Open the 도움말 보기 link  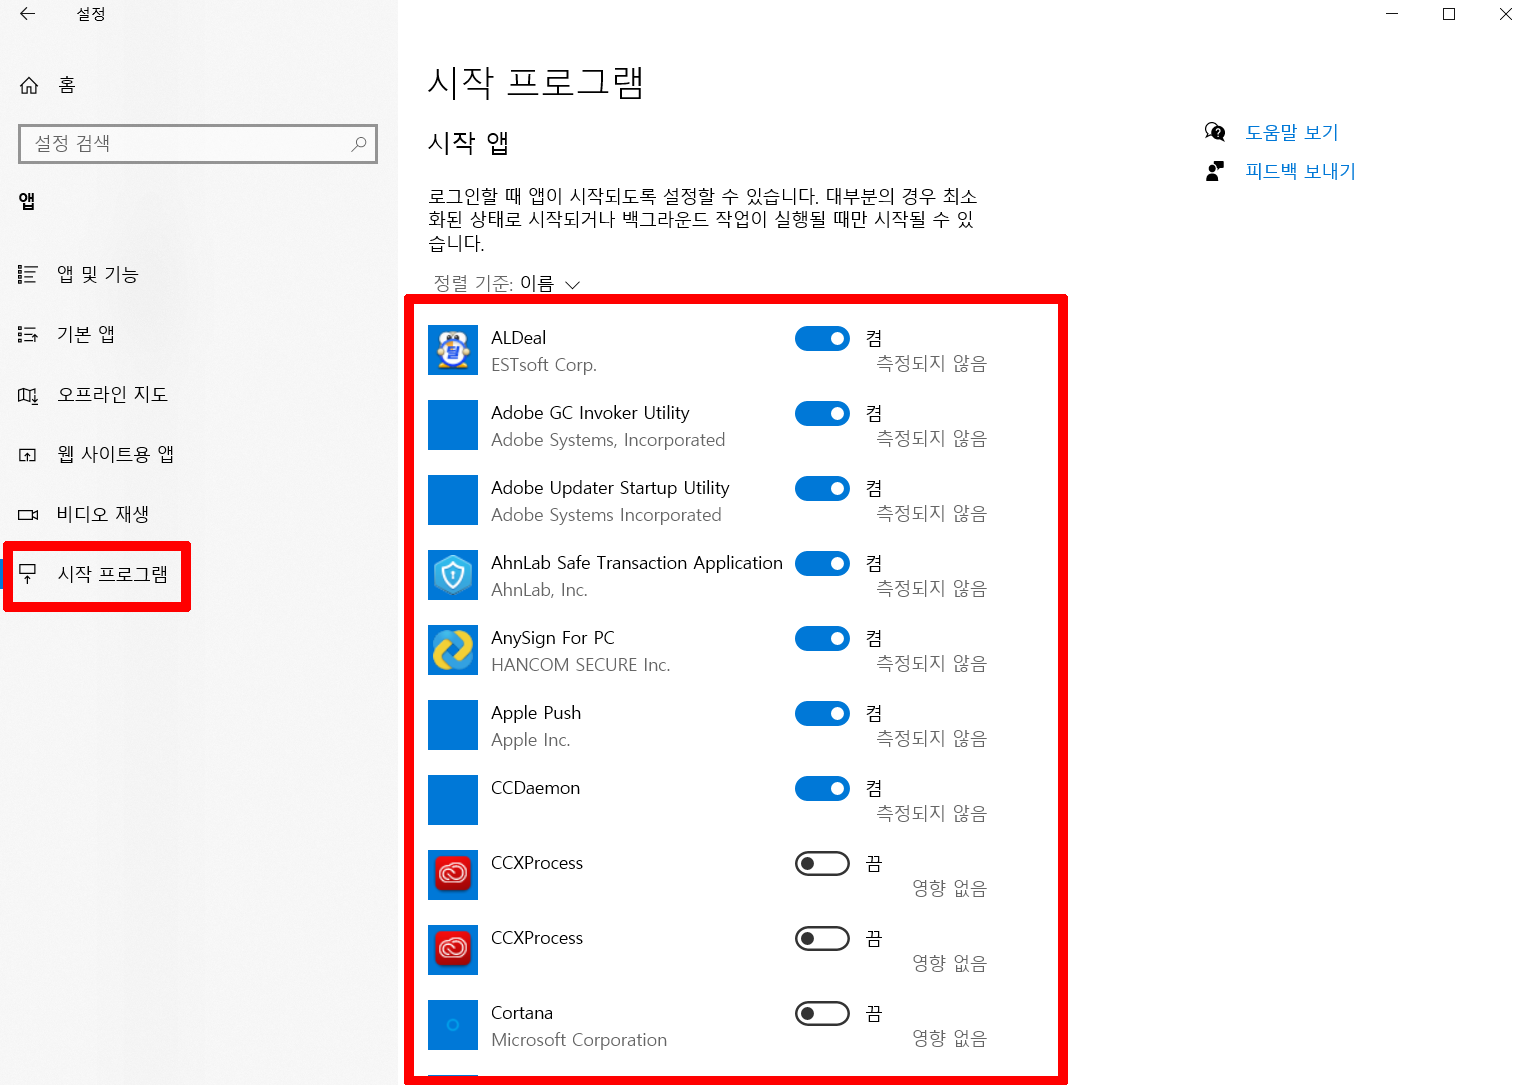pos(1291,132)
